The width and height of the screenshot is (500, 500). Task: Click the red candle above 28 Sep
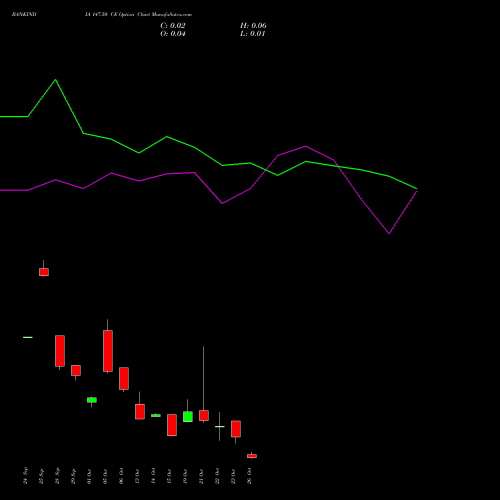(x=60, y=351)
